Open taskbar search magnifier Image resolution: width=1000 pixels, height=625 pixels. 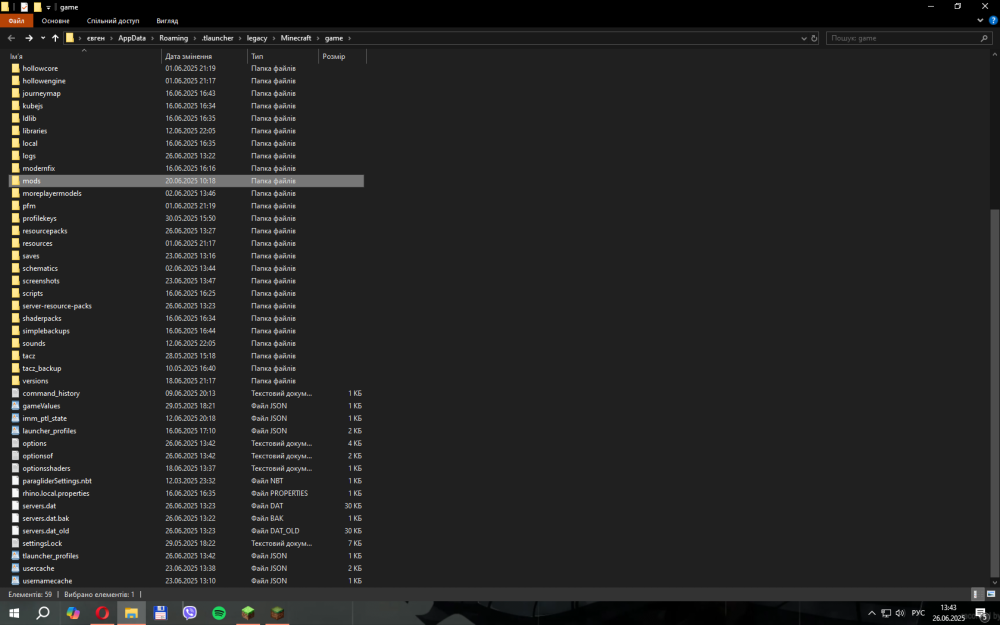coord(43,614)
